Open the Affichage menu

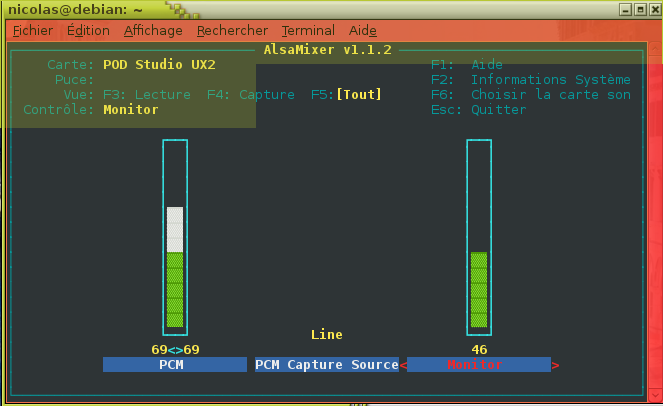(x=153, y=30)
